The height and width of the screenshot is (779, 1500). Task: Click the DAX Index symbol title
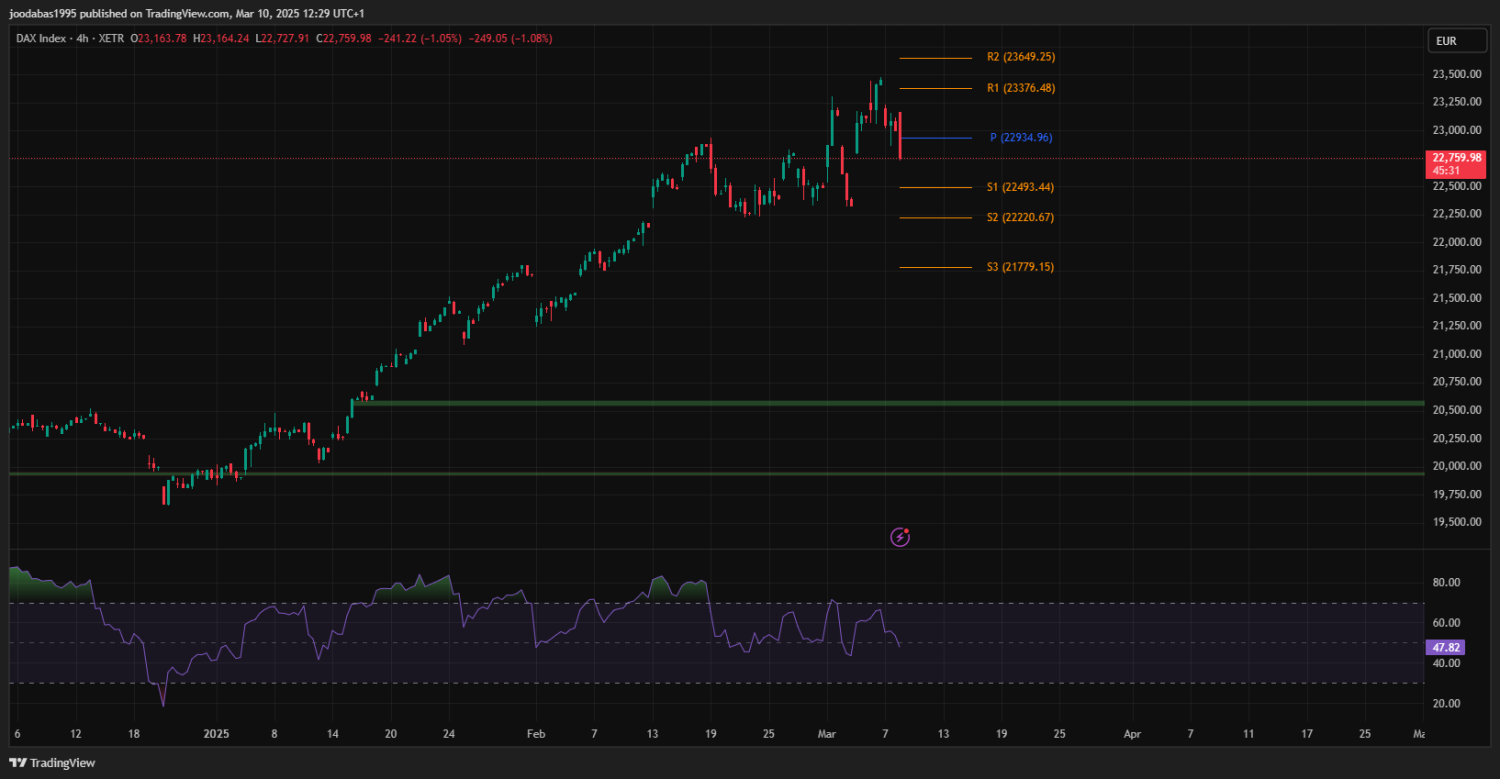pyautogui.click(x=43, y=38)
